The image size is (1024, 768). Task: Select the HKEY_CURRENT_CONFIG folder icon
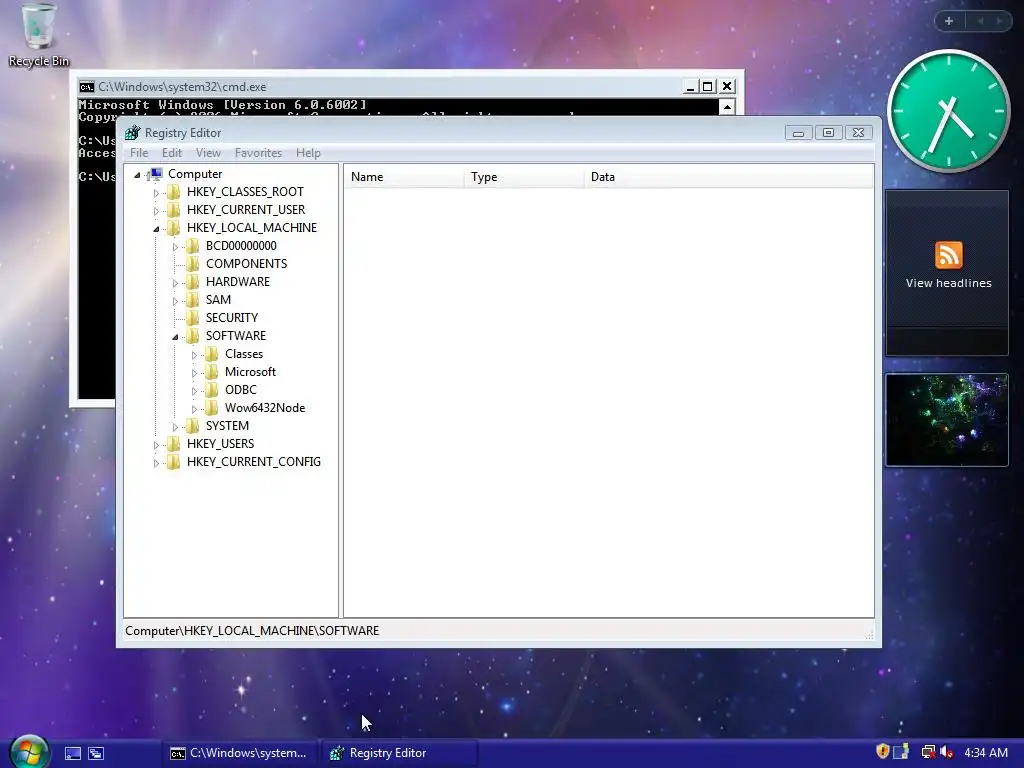(x=174, y=462)
